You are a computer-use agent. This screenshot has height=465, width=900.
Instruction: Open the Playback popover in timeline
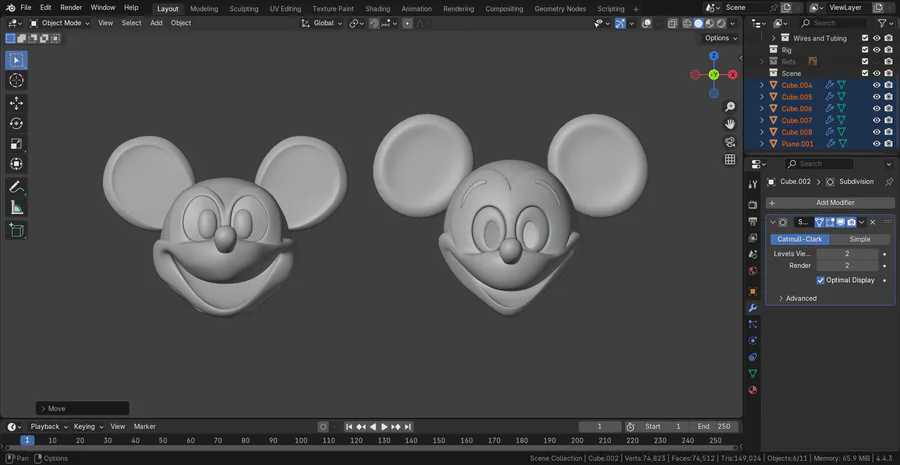point(48,427)
